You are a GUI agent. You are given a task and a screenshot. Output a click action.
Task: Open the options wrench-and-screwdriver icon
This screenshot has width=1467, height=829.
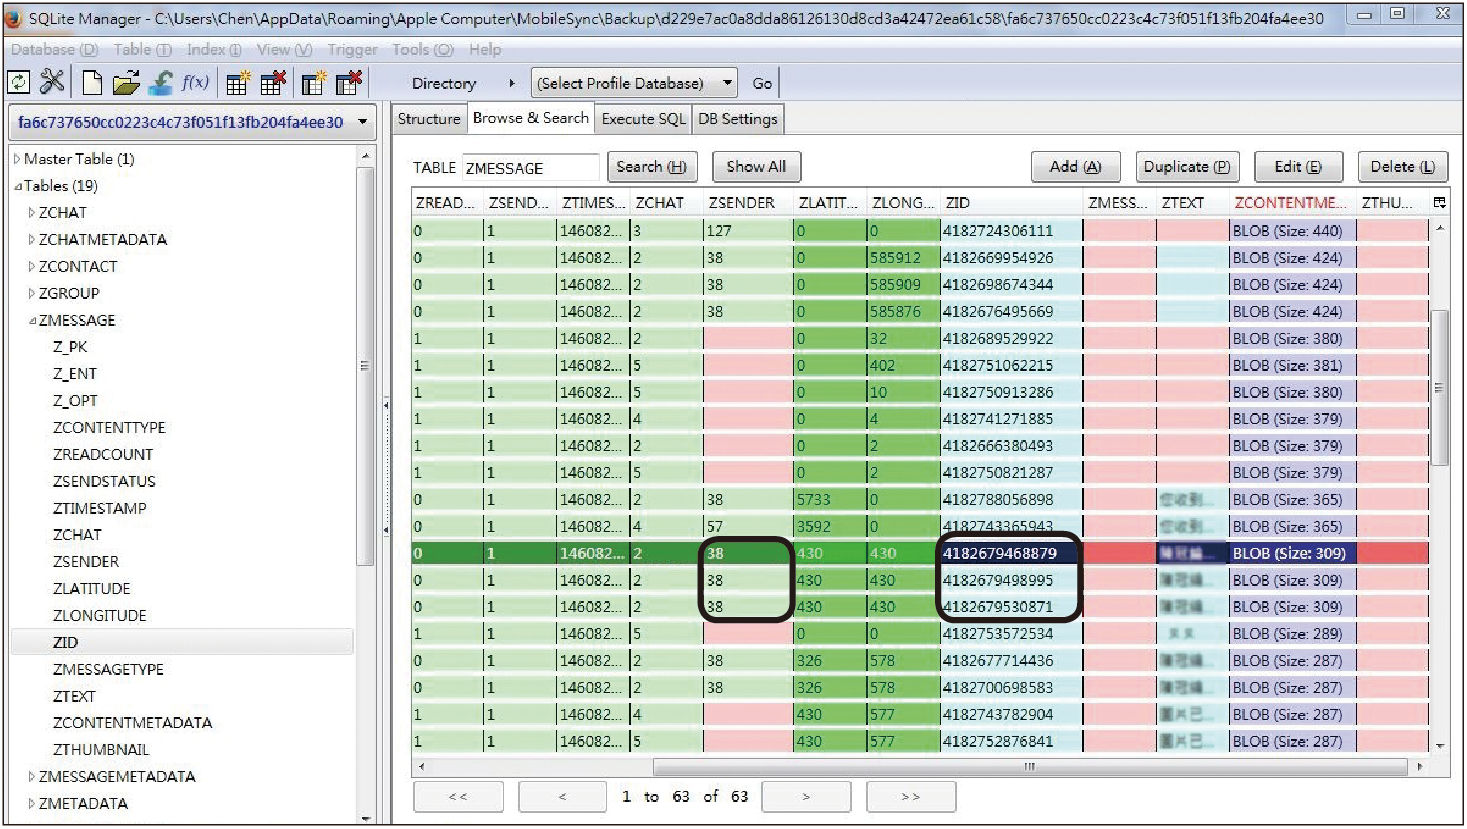tap(52, 83)
